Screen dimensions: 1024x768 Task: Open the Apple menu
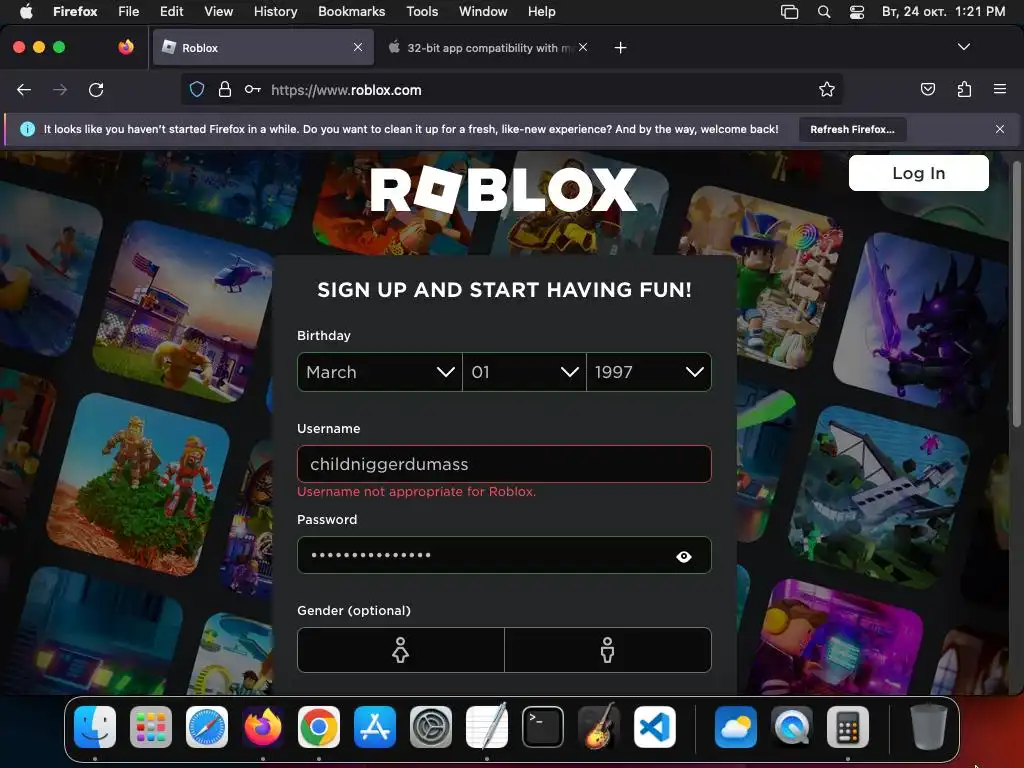[x=26, y=11]
